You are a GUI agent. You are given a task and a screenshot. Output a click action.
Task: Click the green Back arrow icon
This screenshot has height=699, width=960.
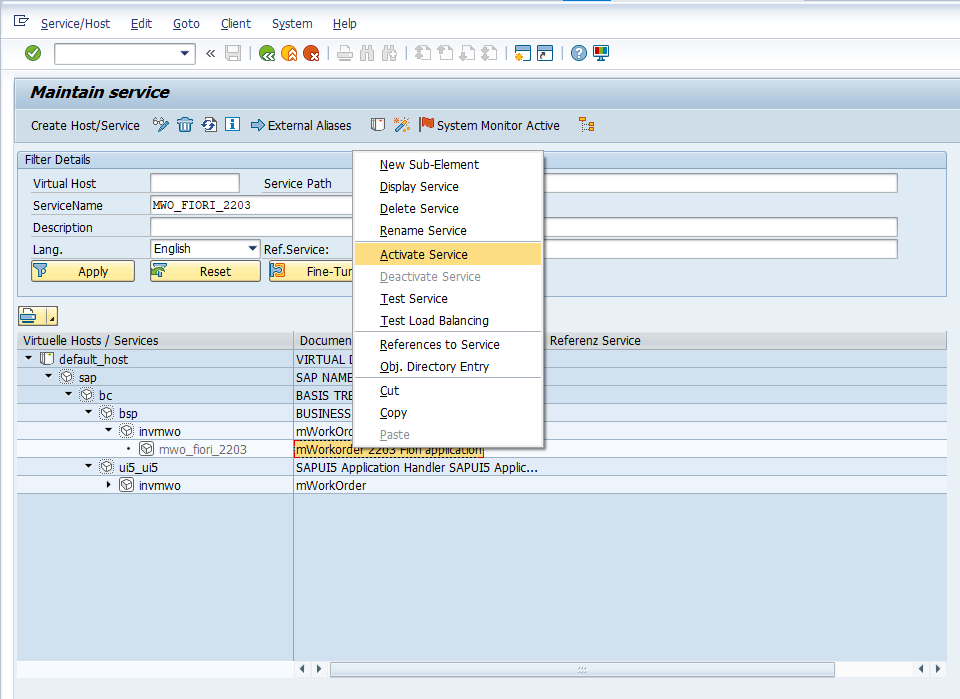tap(267, 54)
